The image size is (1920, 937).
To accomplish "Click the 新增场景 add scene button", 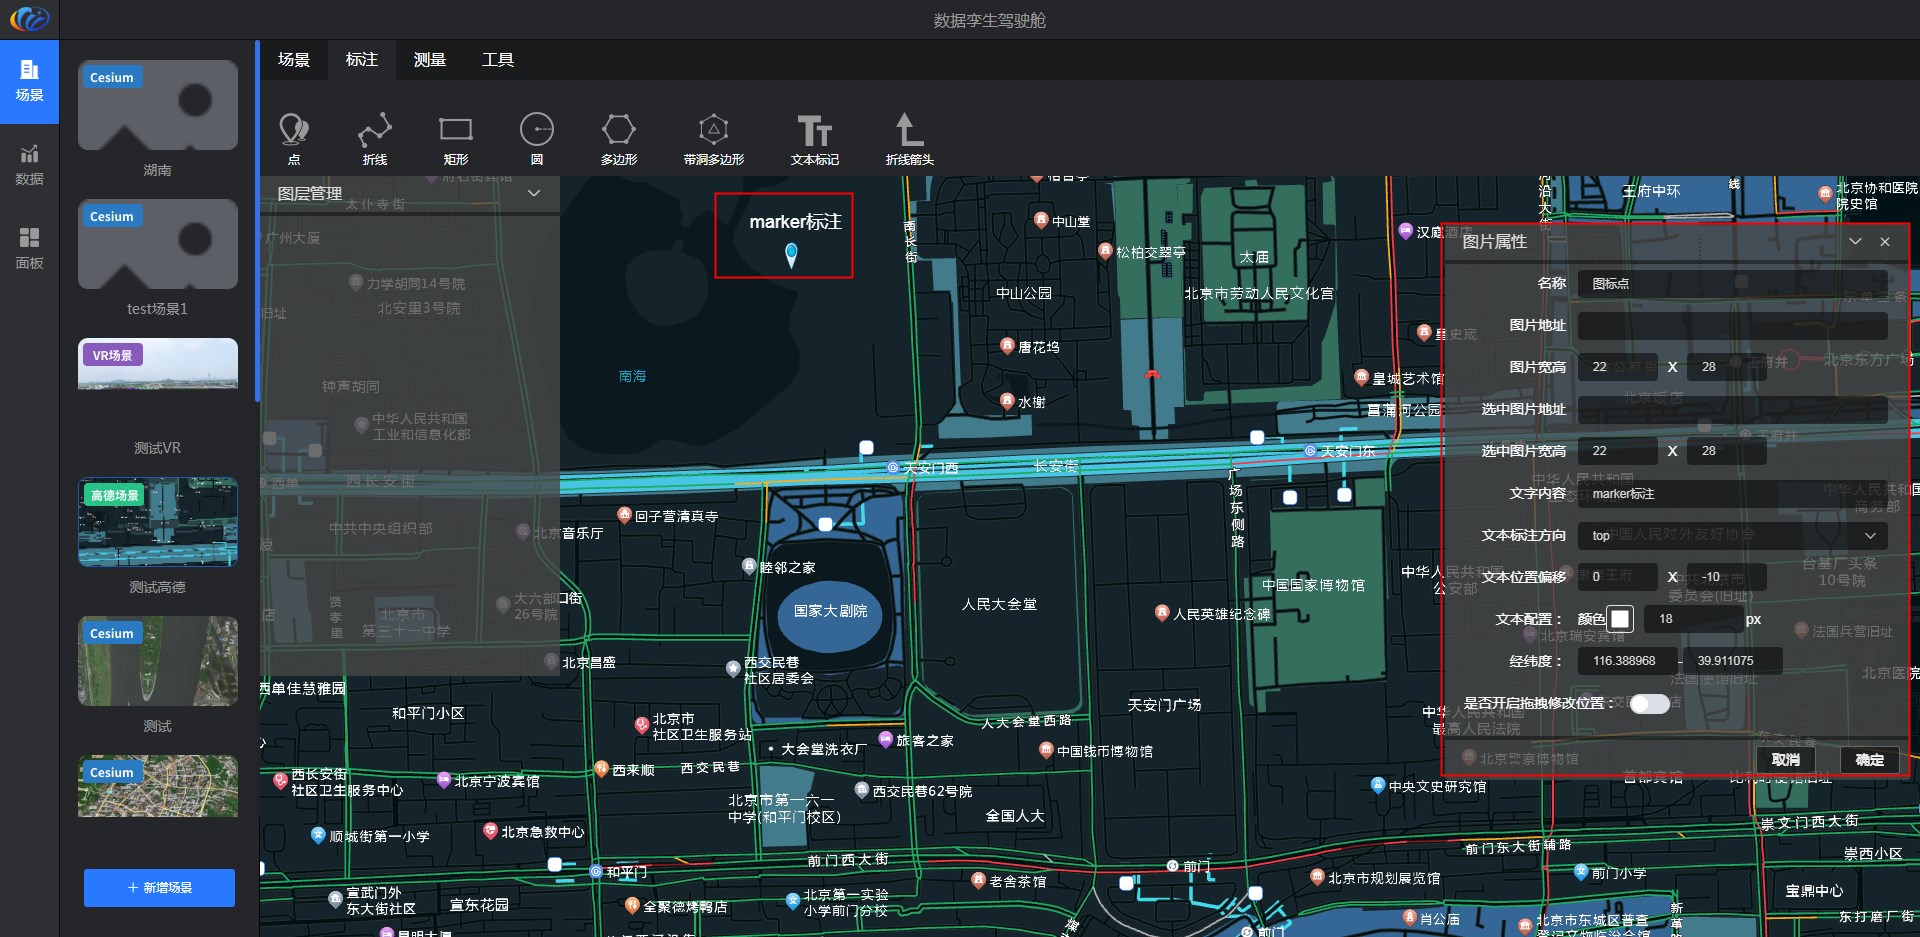I will pyautogui.click(x=159, y=888).
